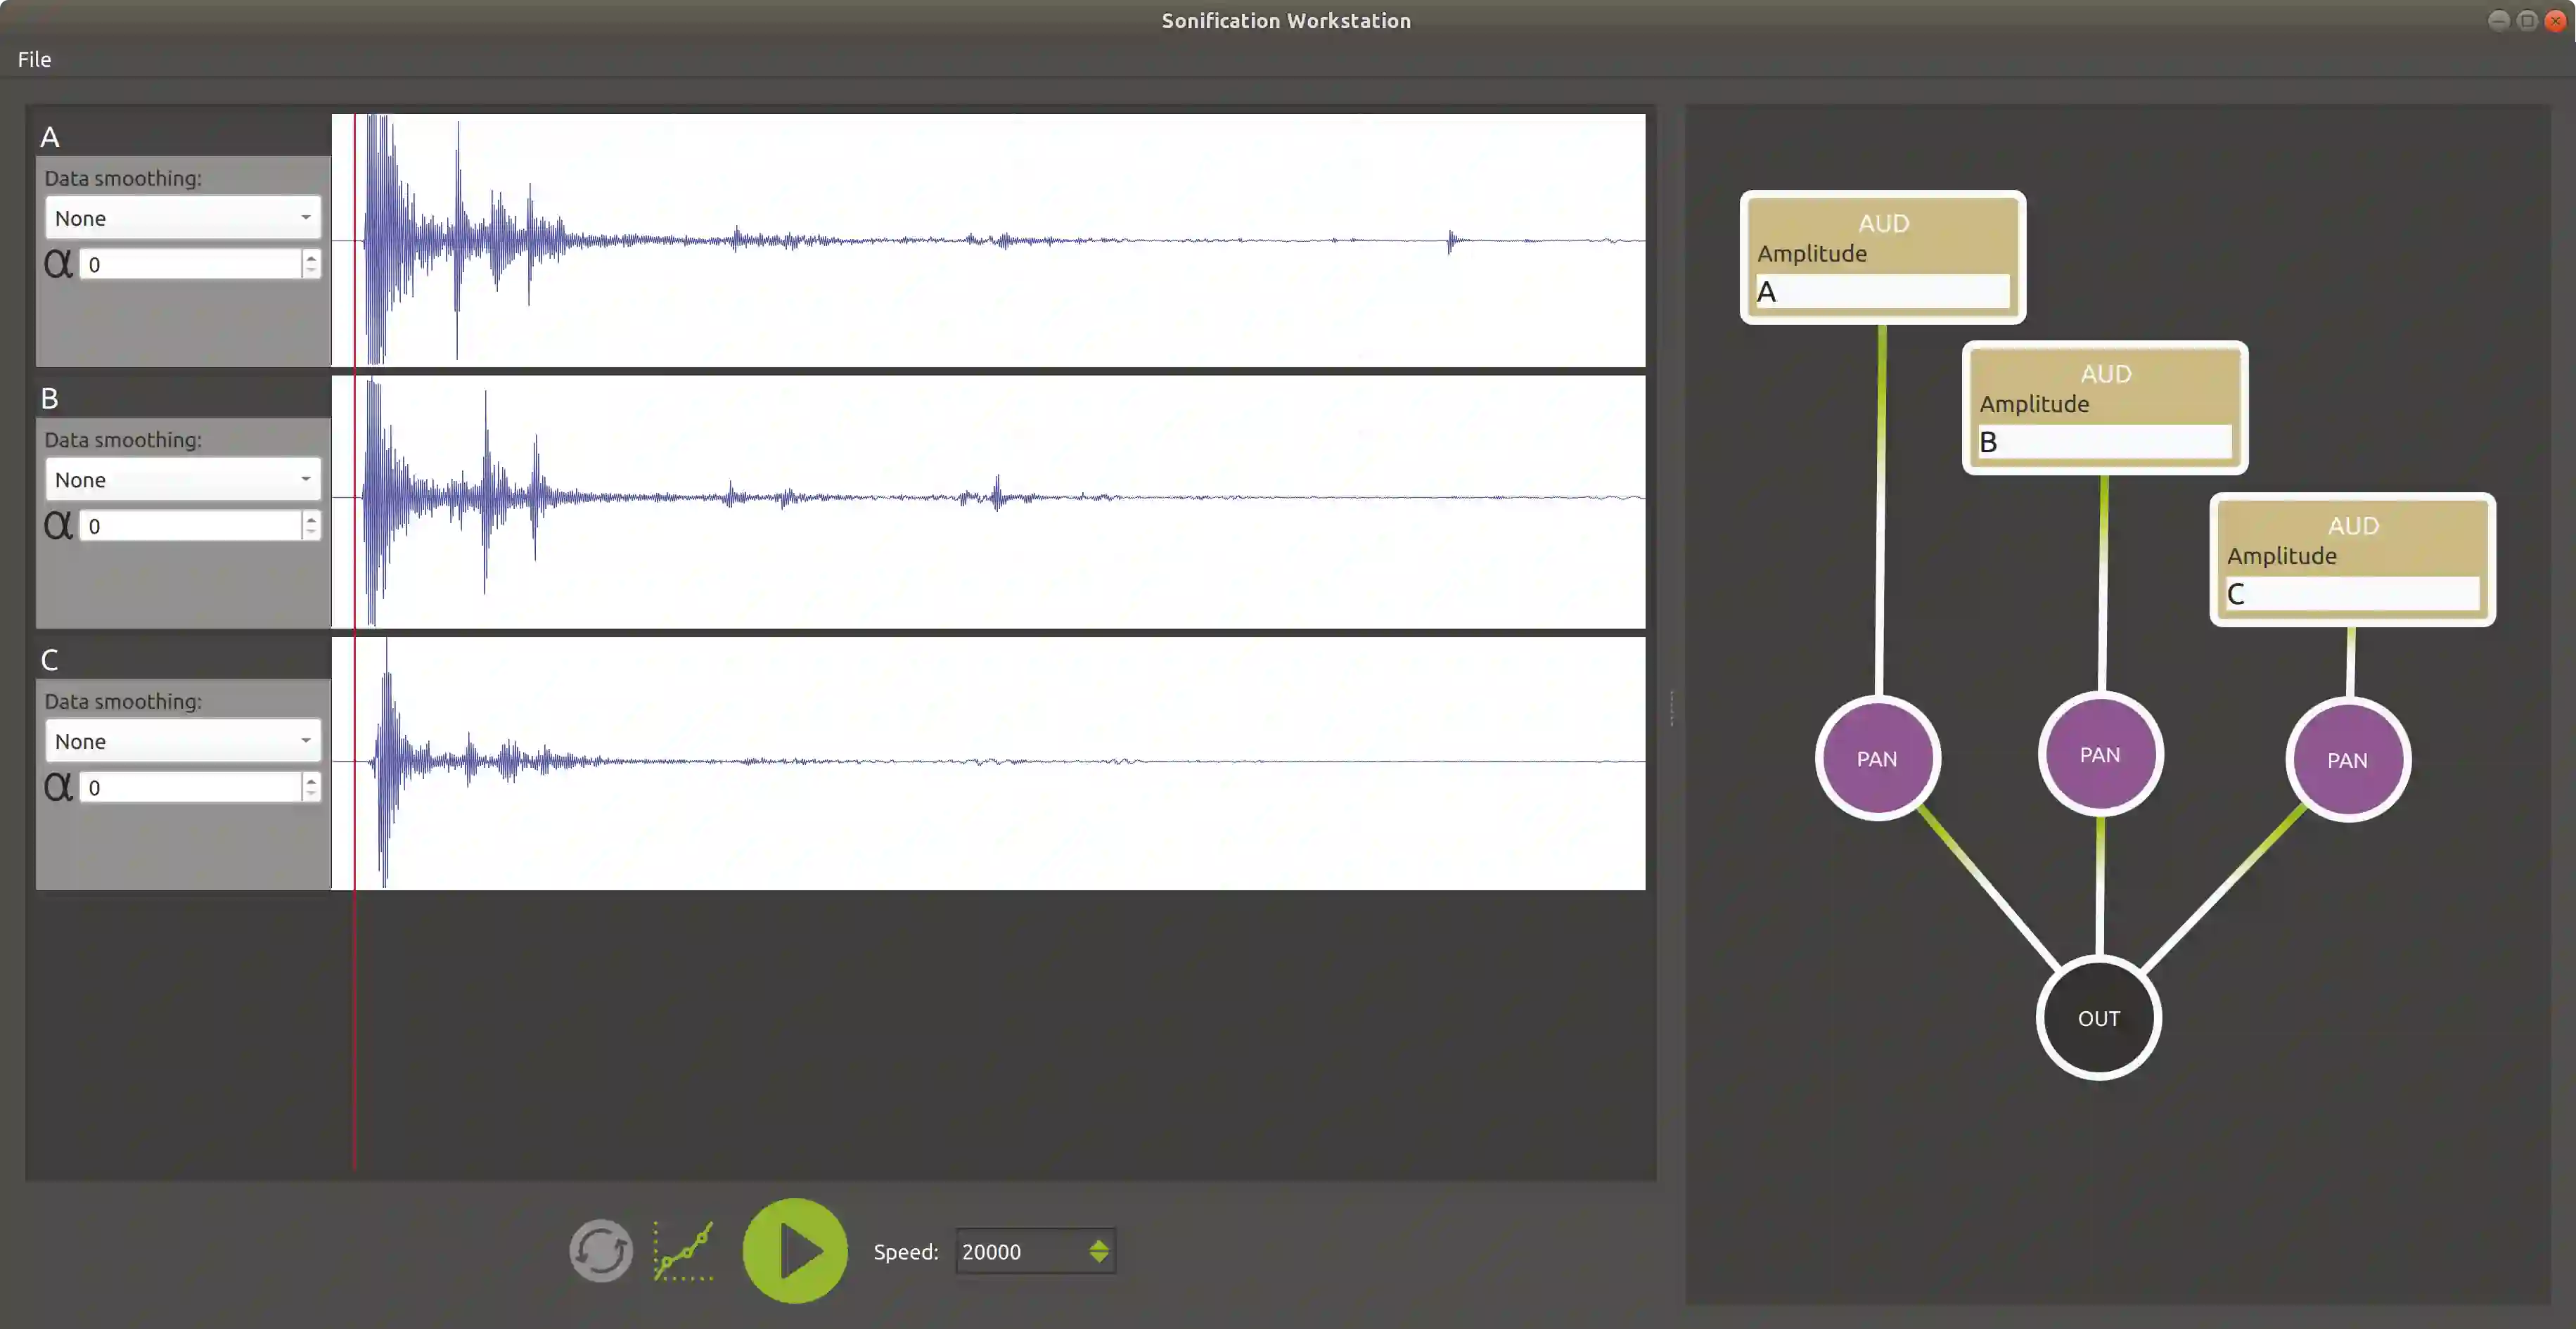The height and width of the screenshot is (1329, 2576).
Task: Select the OUT node circle
Action: (x=2098, y=1018)
